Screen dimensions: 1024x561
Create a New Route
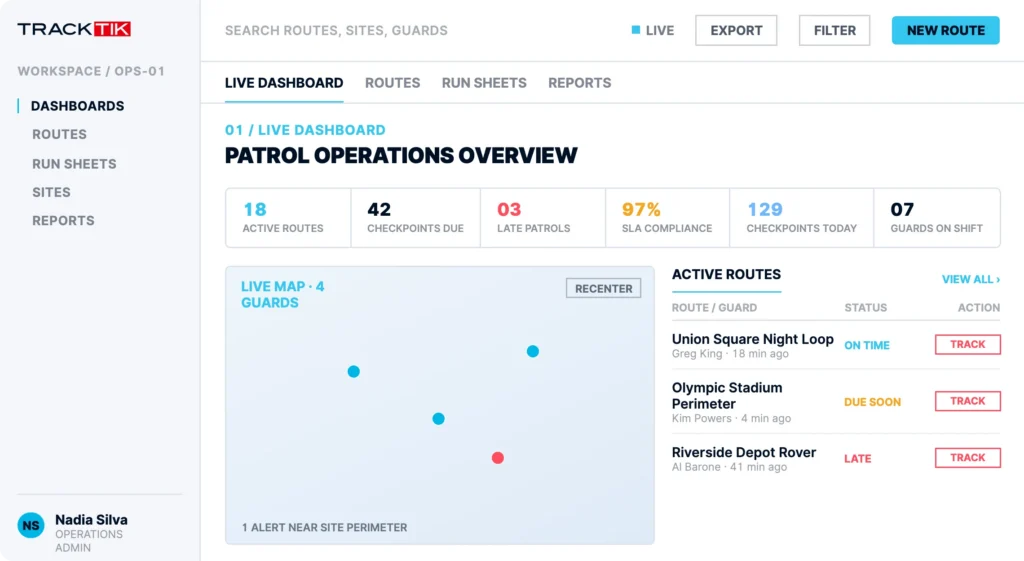click(946, 30)
